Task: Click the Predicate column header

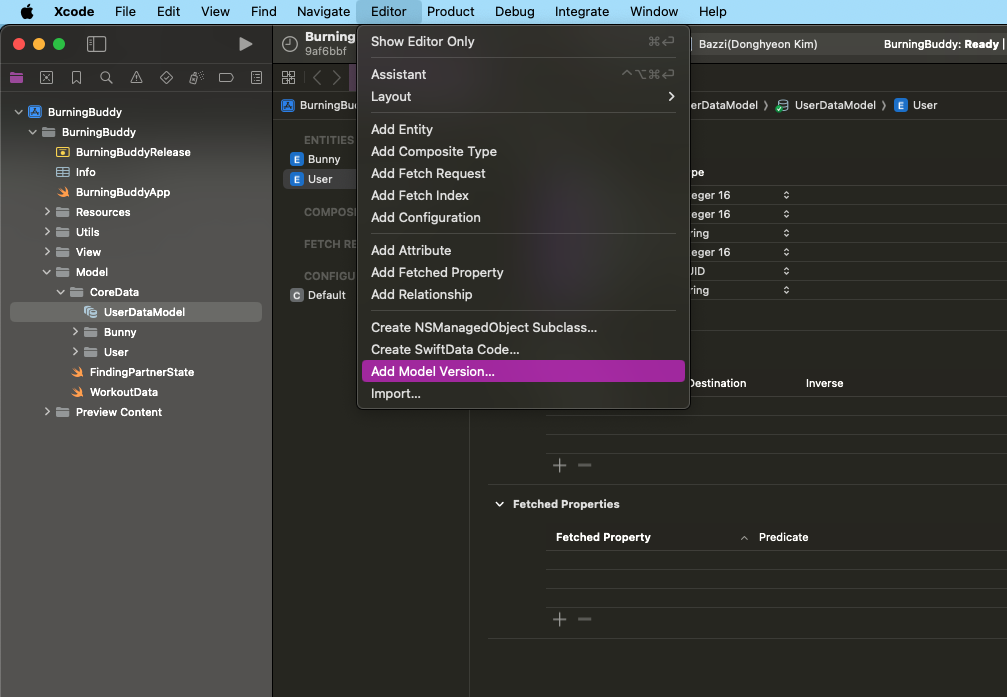Action: (x=784, y=537)
